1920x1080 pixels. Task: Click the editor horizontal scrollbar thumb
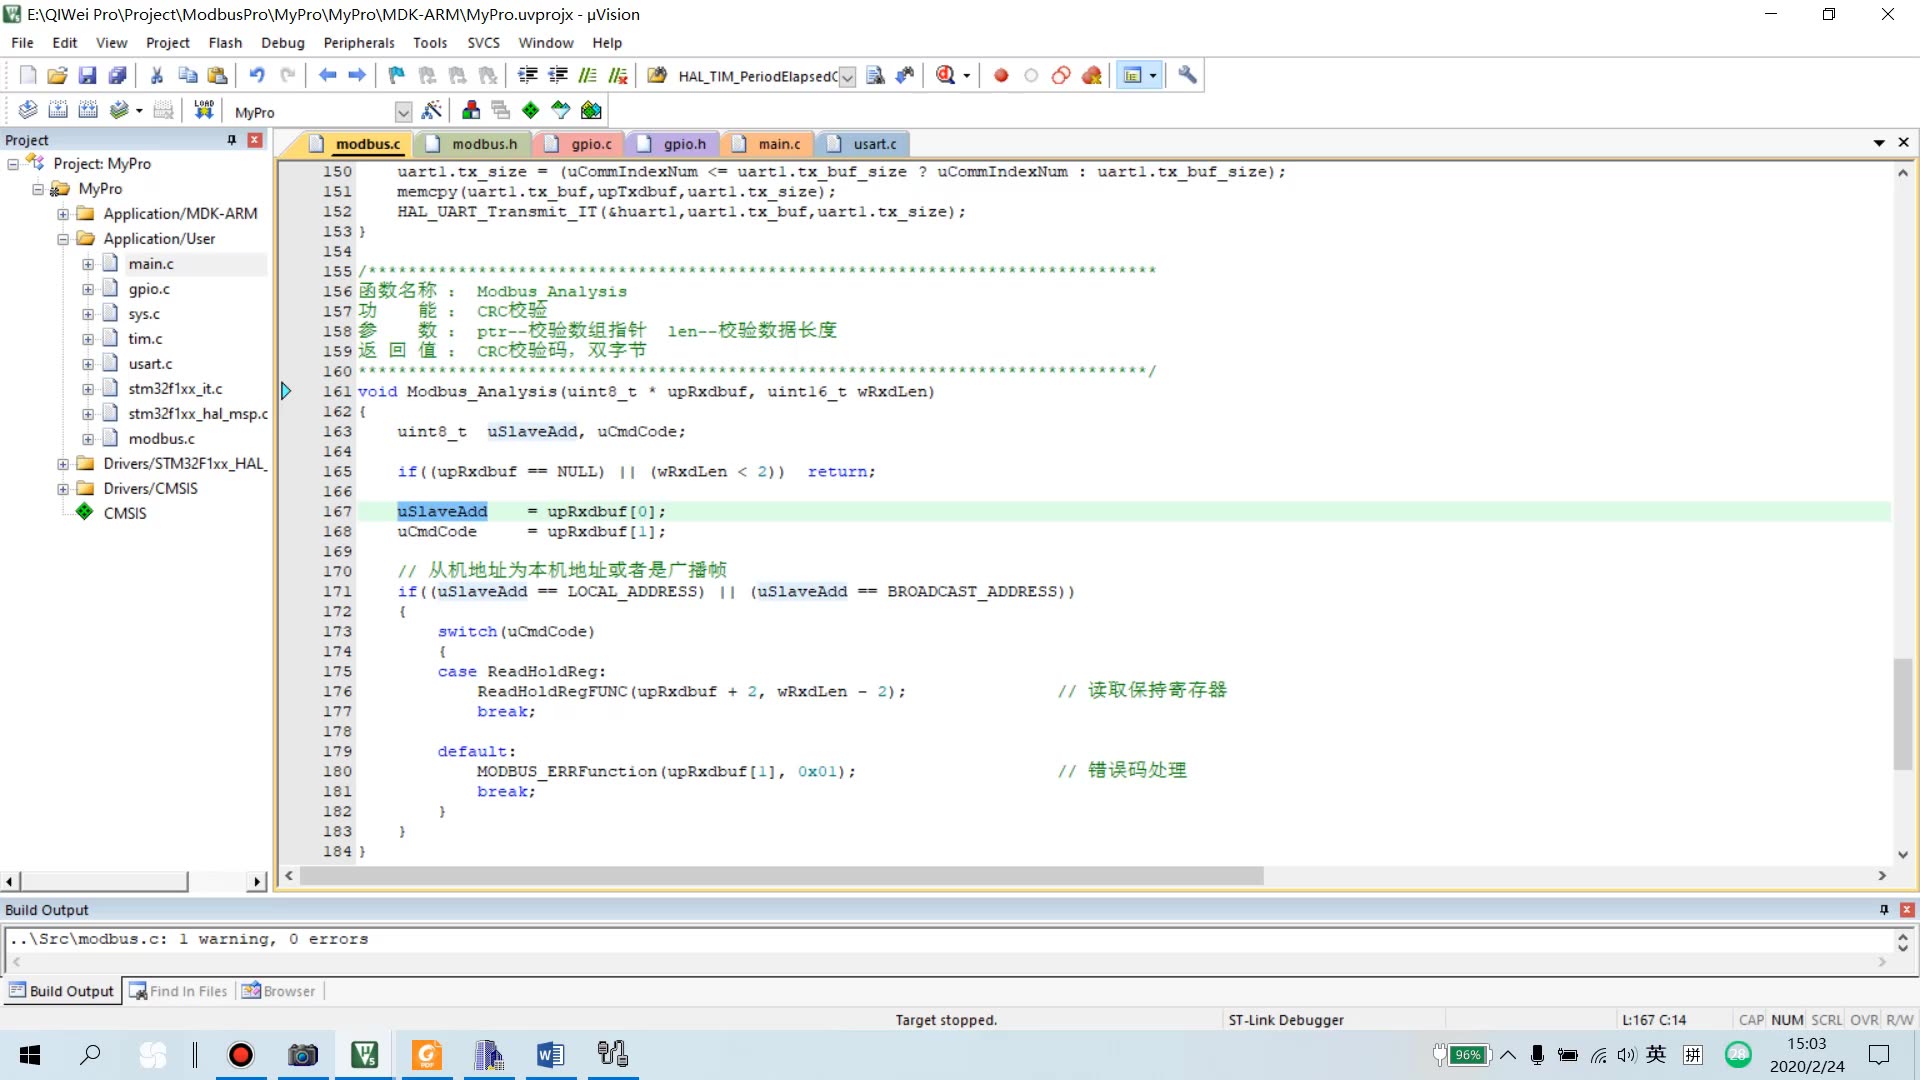[780, 876]
